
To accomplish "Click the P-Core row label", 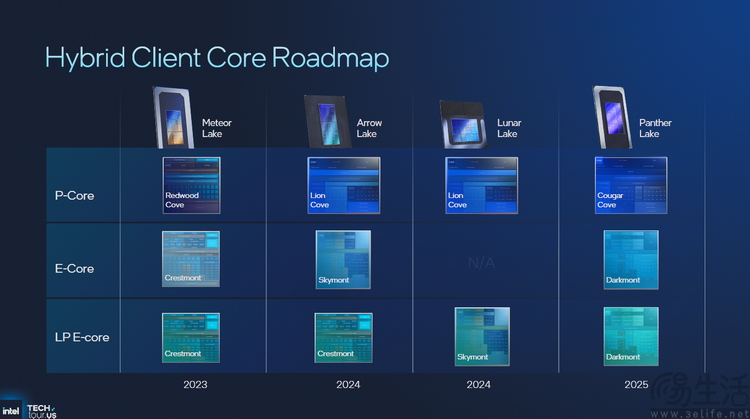I will [x=74, y=195].
